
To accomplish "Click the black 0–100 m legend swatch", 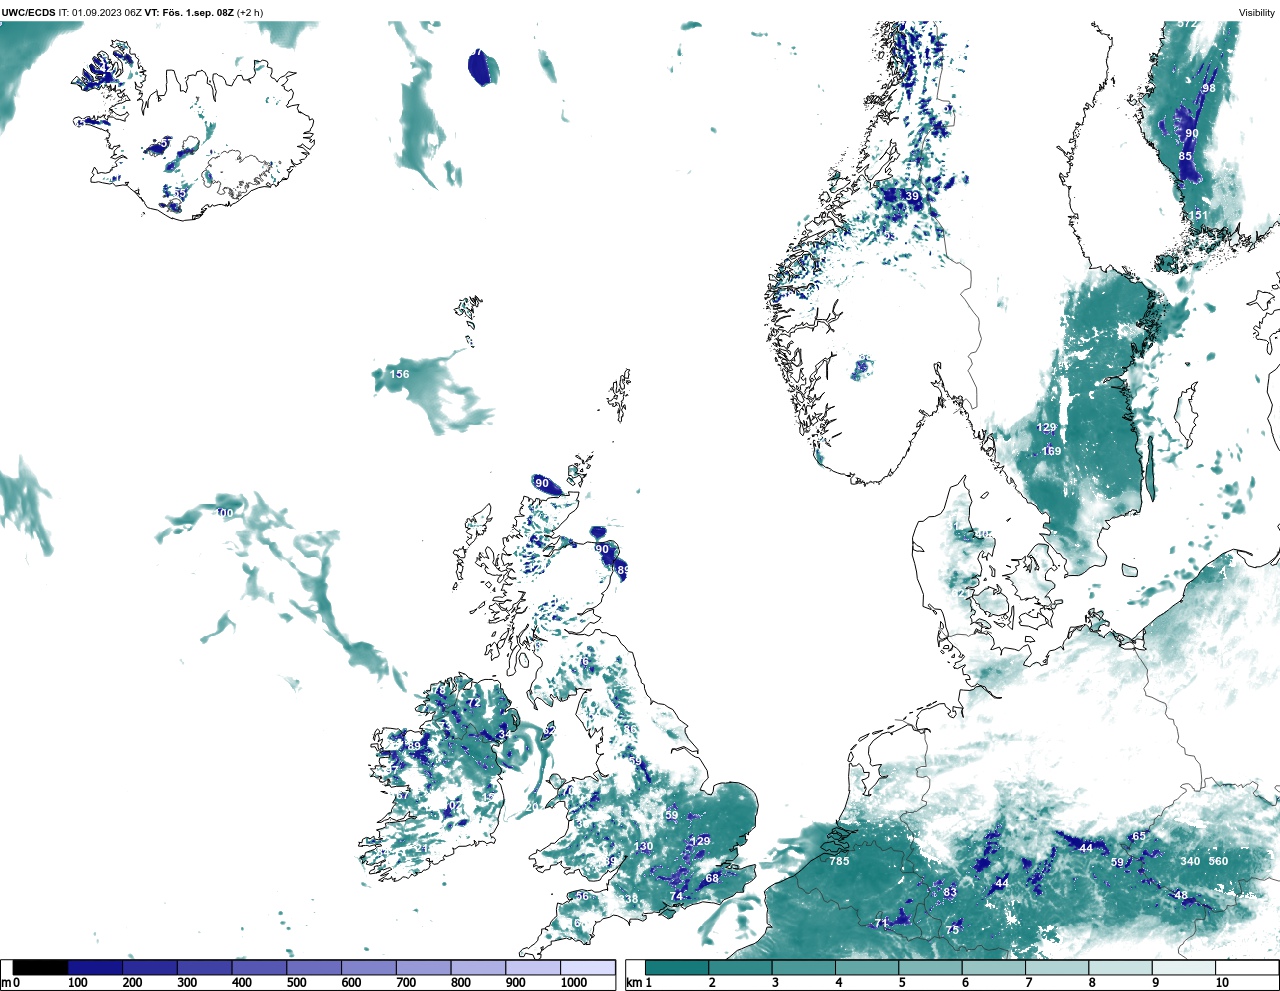I will click(41, 967).
